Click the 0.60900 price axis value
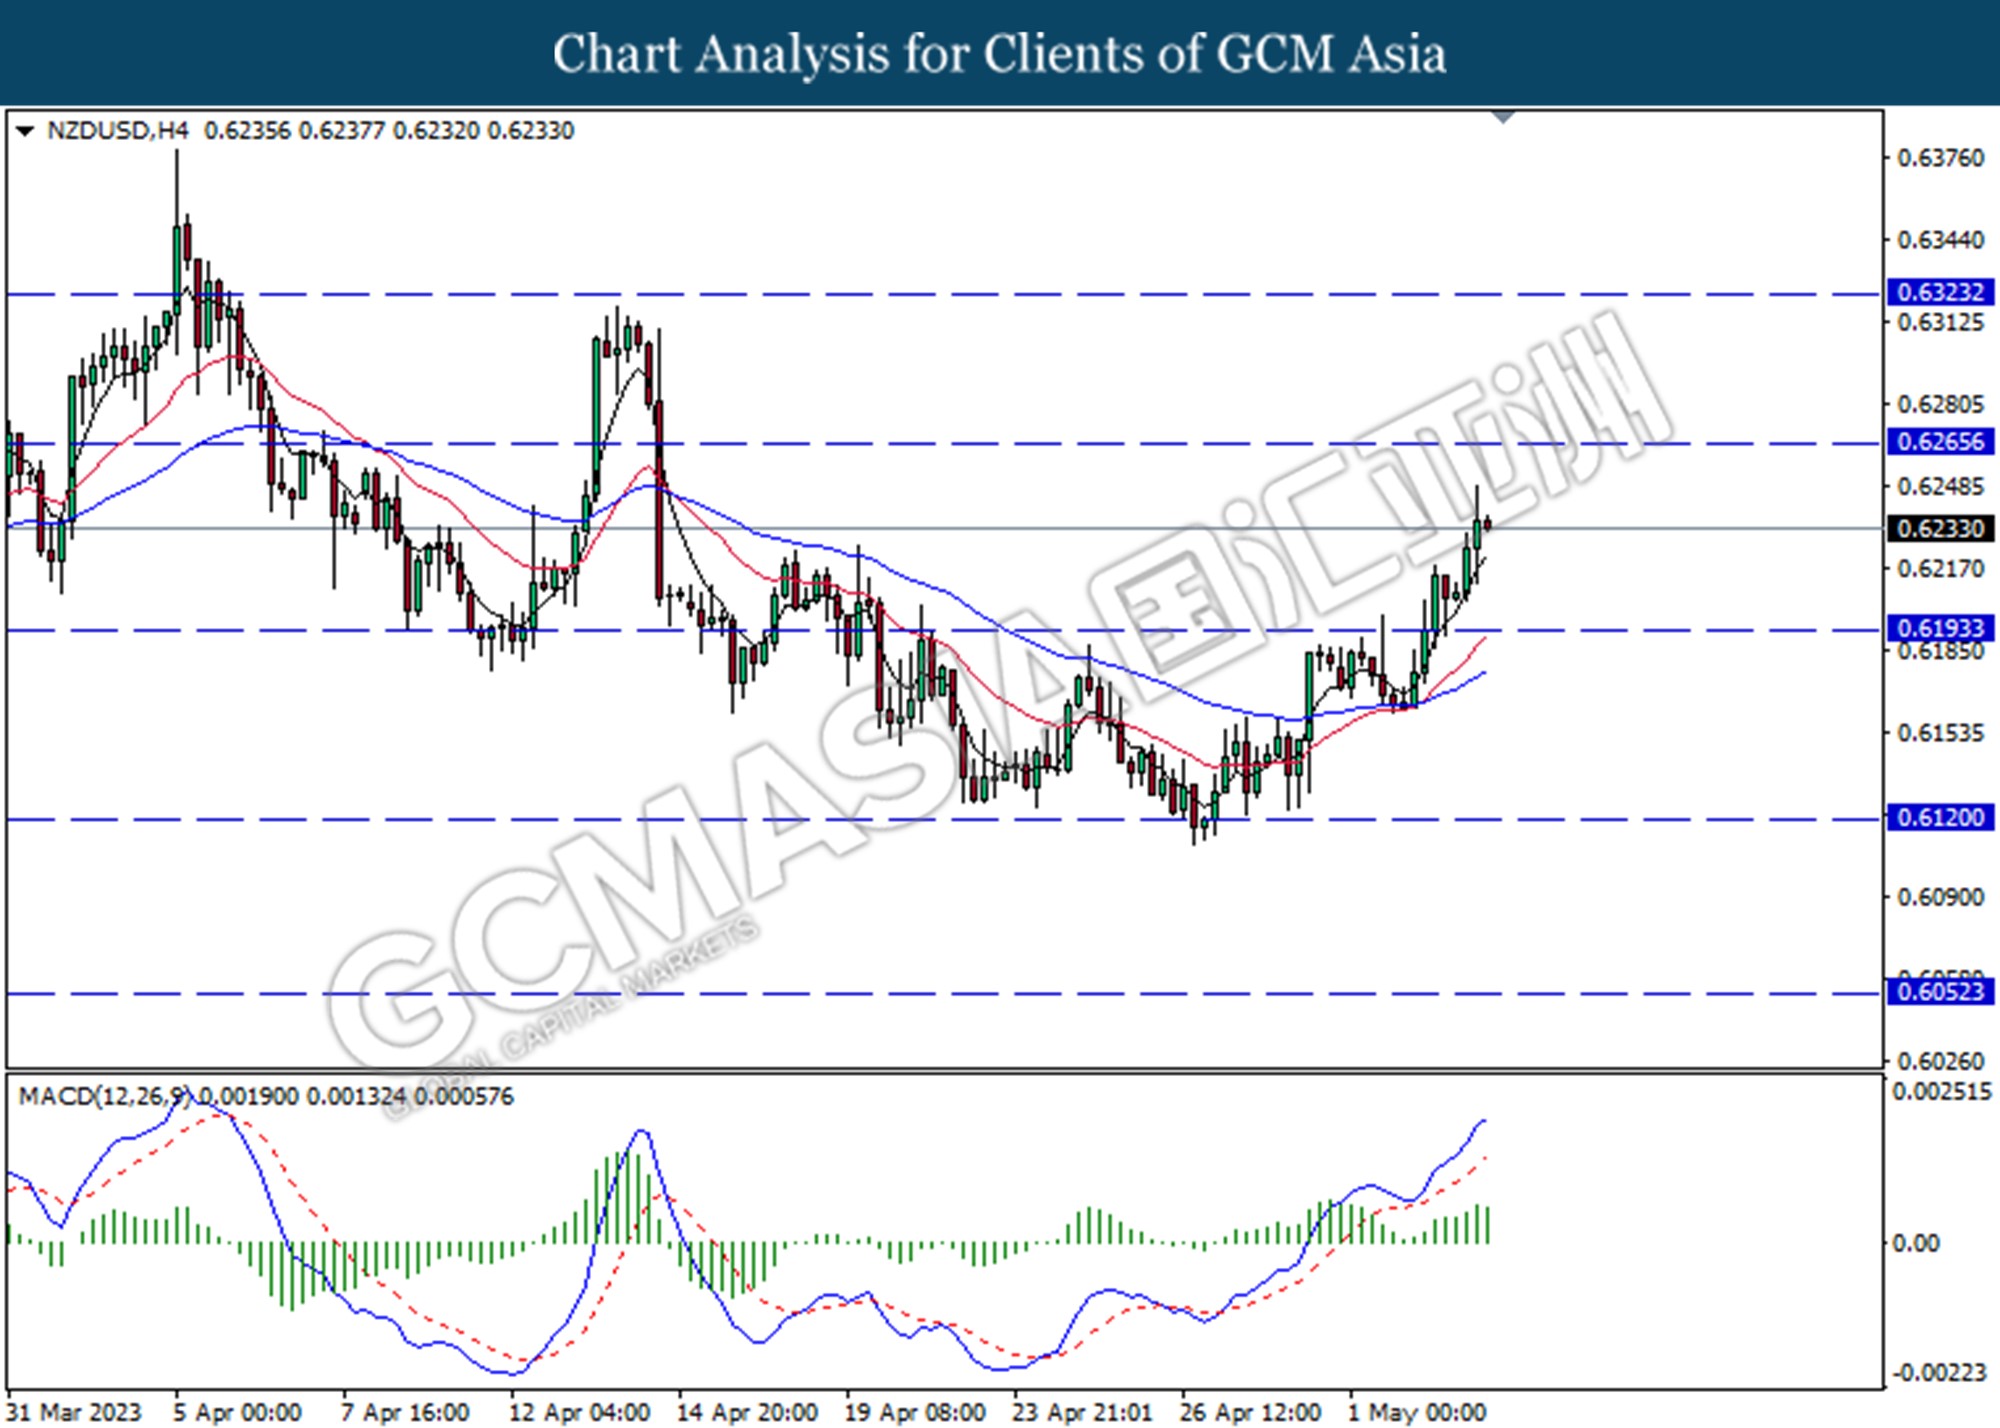Screen dimensions: 2000x1428 1940,897
